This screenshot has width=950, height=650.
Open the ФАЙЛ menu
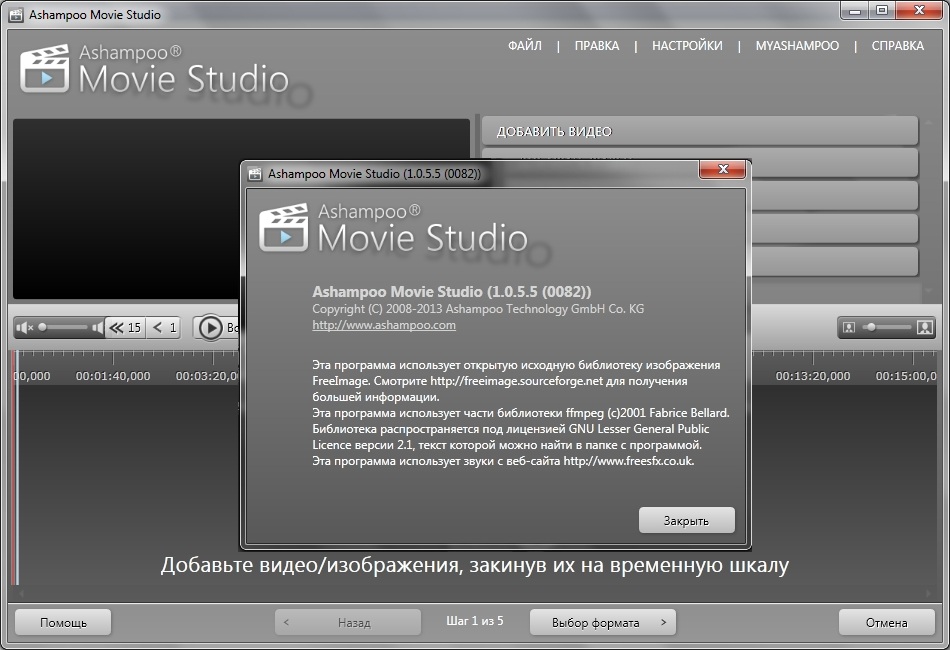[525, 46]
